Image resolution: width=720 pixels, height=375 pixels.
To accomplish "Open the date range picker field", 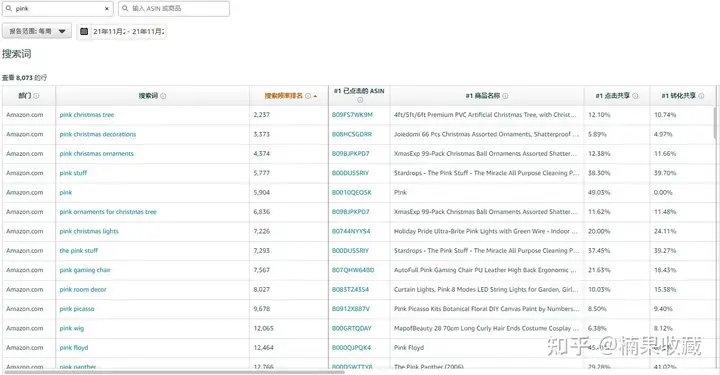I will 122,31.
